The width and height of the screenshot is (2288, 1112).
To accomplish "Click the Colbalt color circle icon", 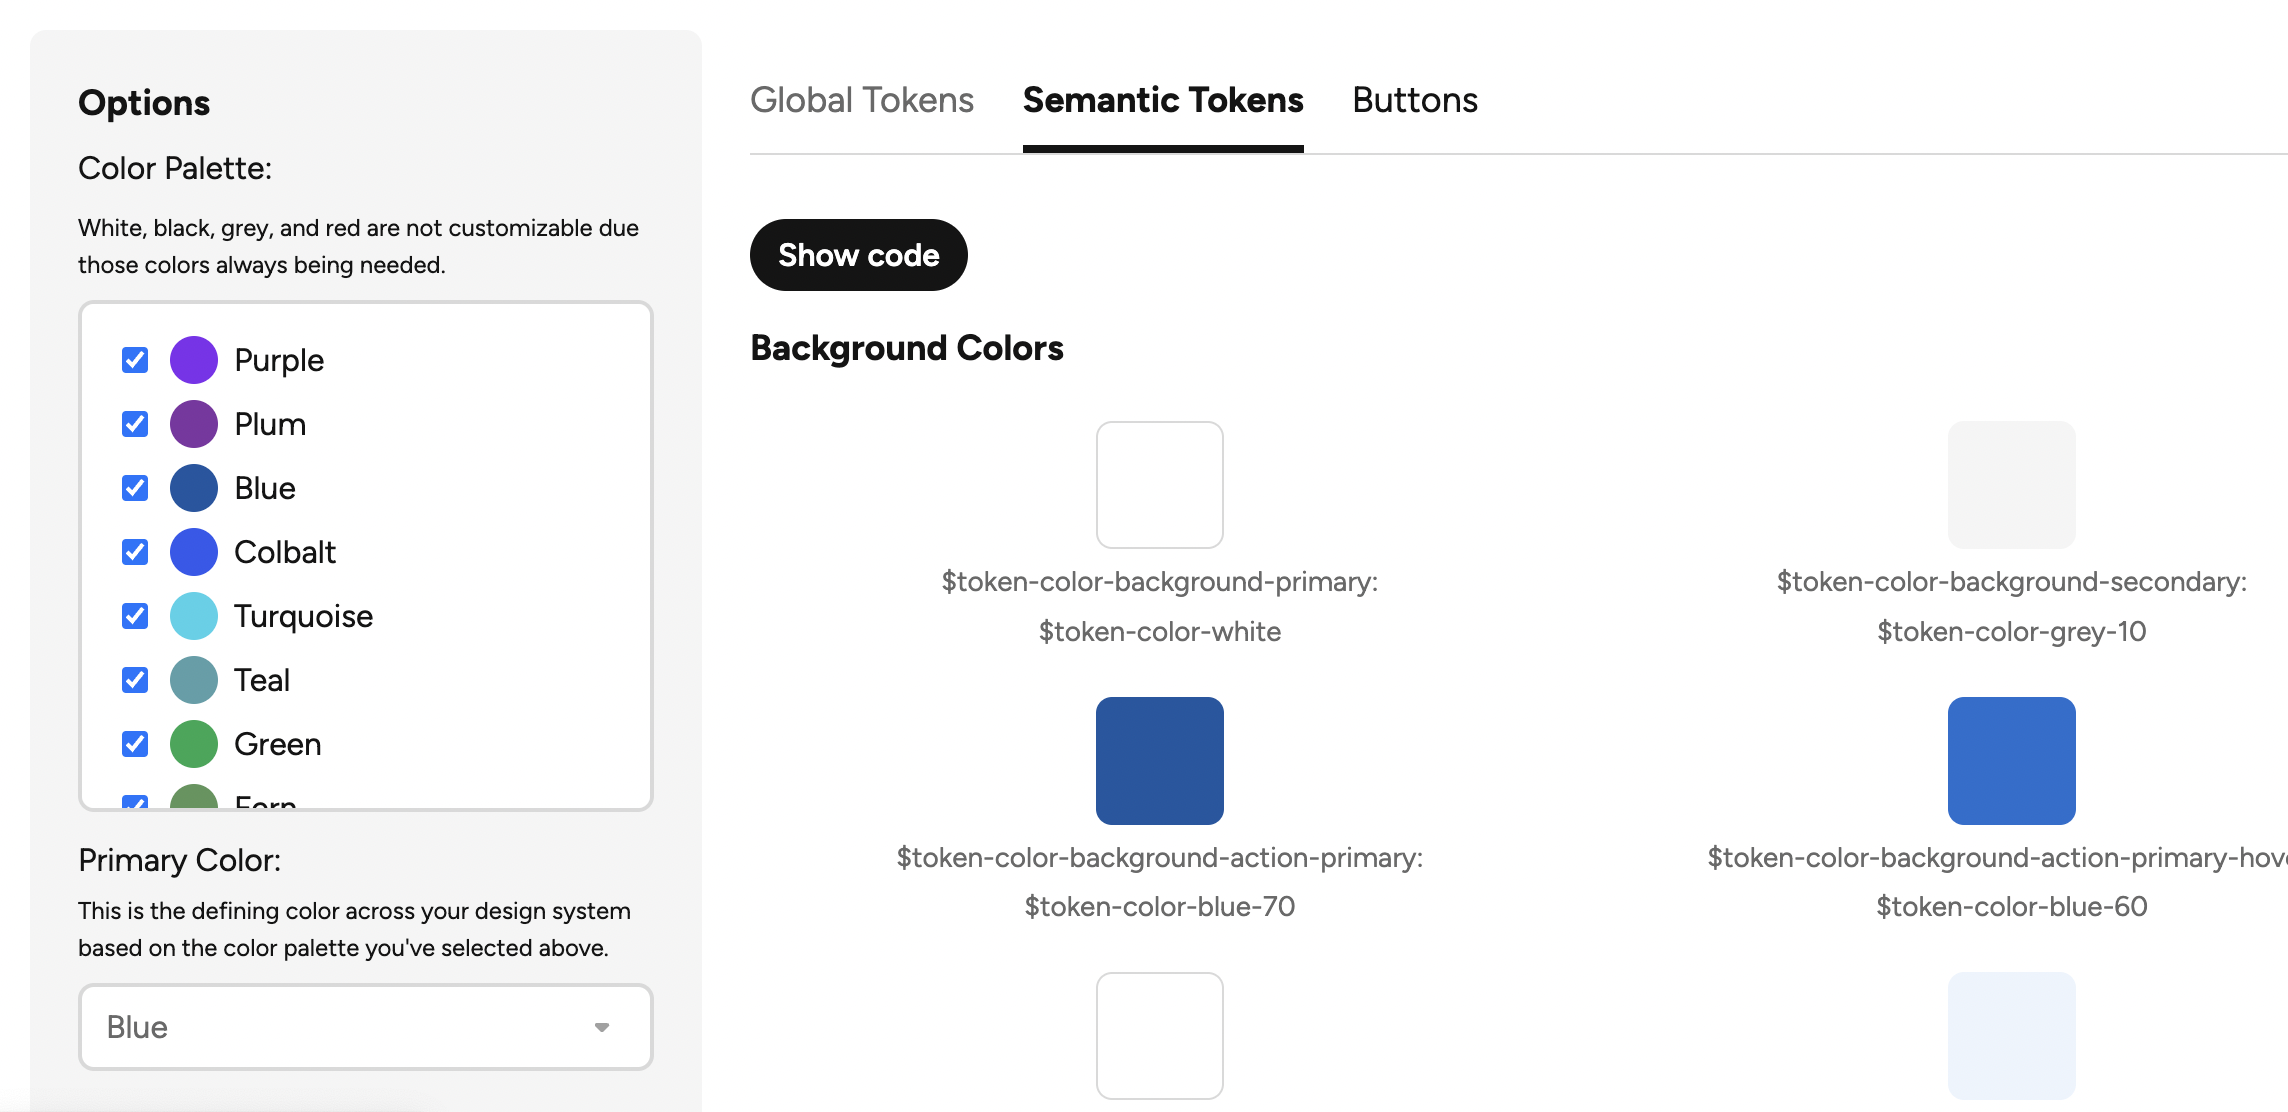I will click(194, 552).
